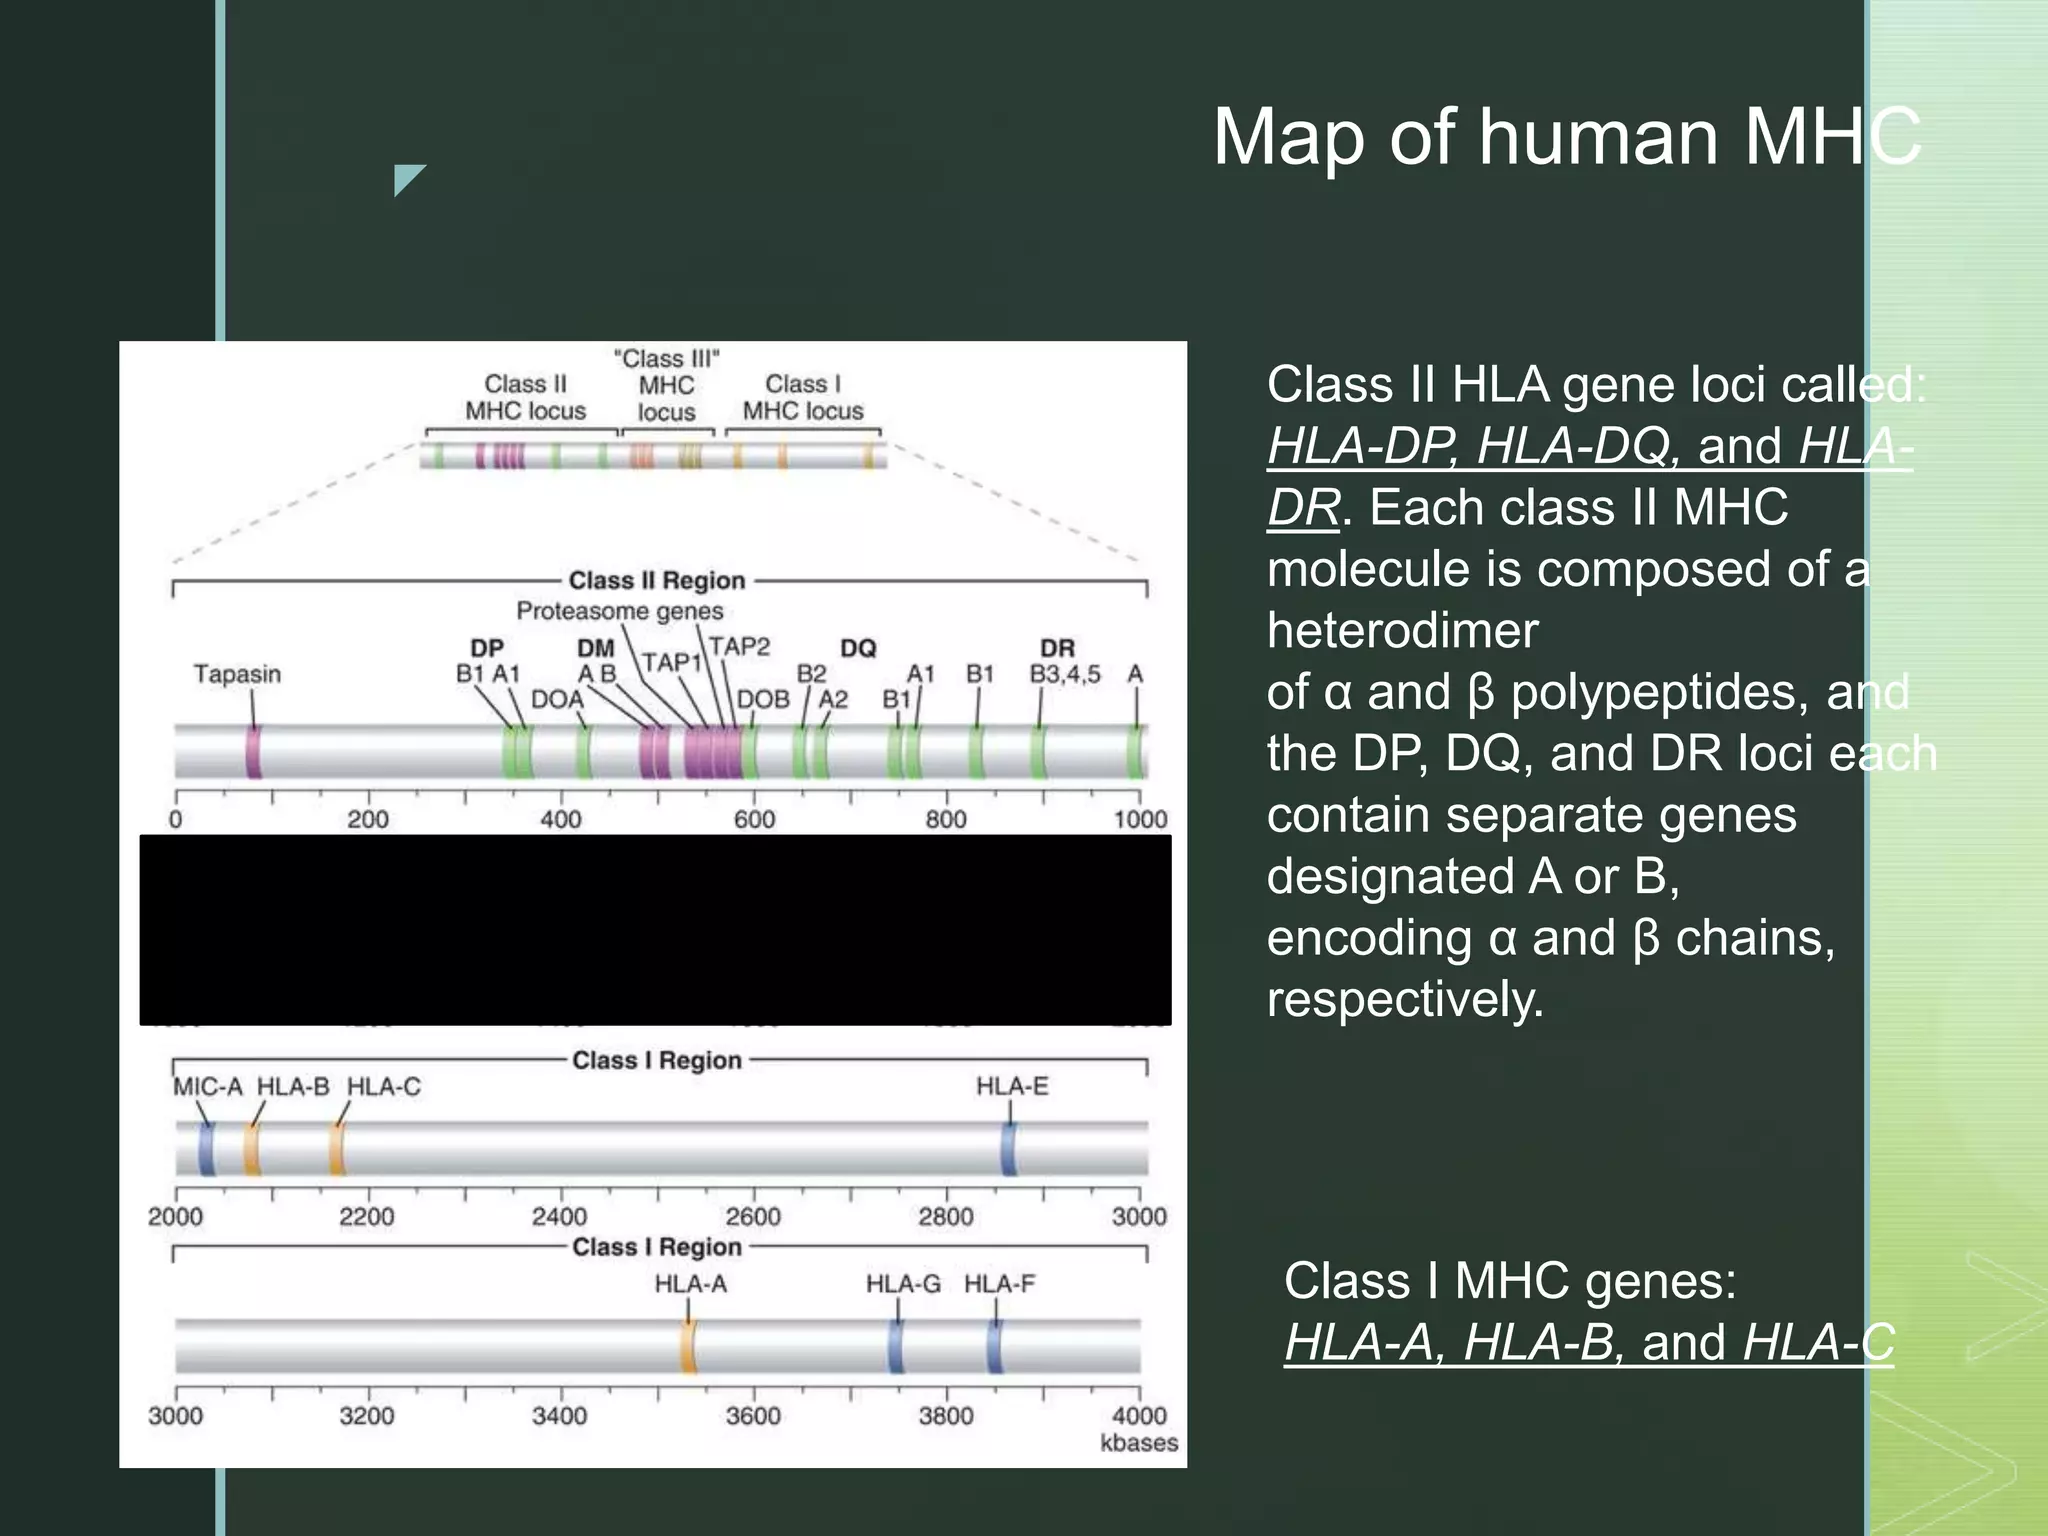Click the orange HLA-B gene band
This screenshot has width=2048, height=1536.
[x=252, y=1149]
